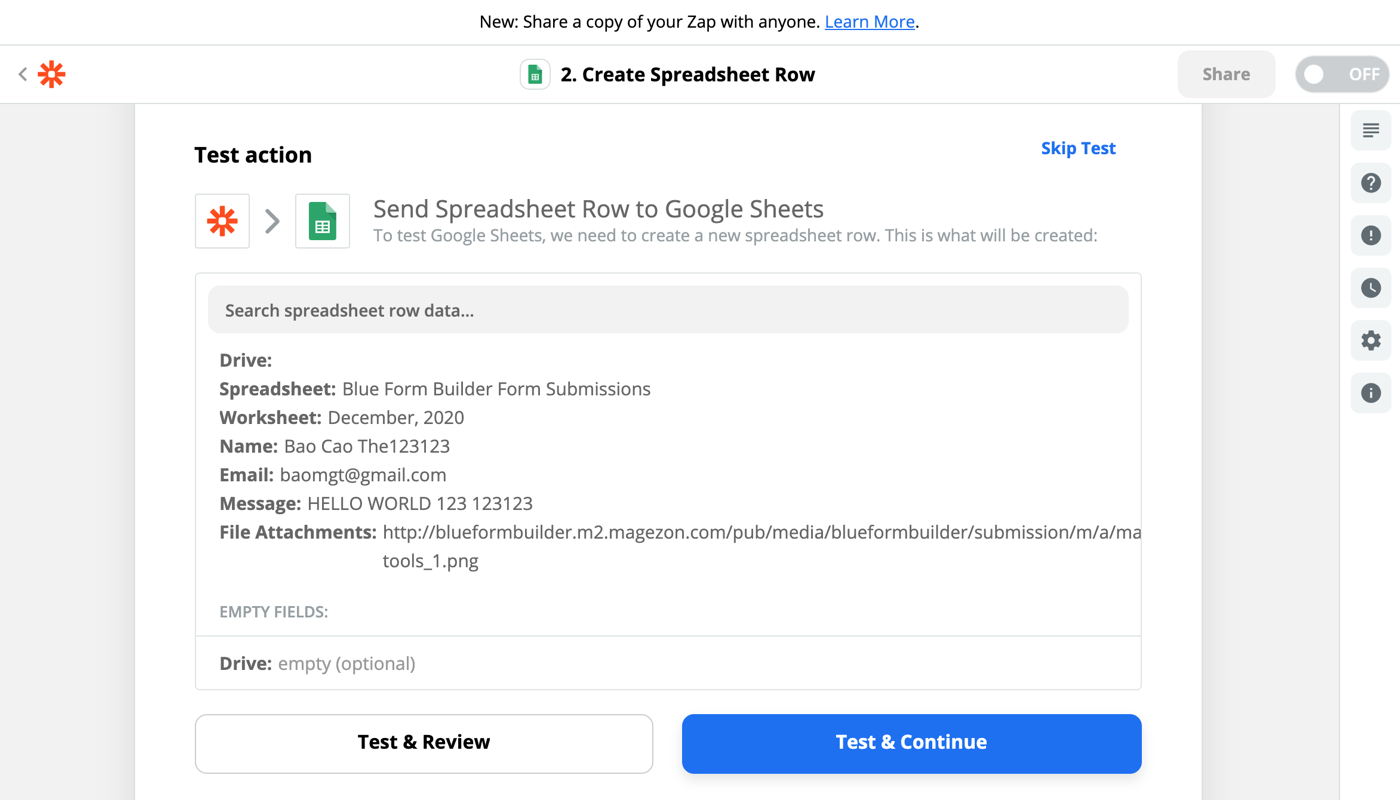Viewport: 1400px width, 800px height.
Task: Open the Help sidebar icon
Action: pos(1370,183)
